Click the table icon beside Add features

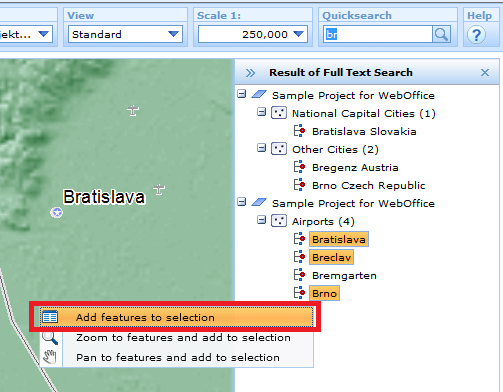point(50,317)
